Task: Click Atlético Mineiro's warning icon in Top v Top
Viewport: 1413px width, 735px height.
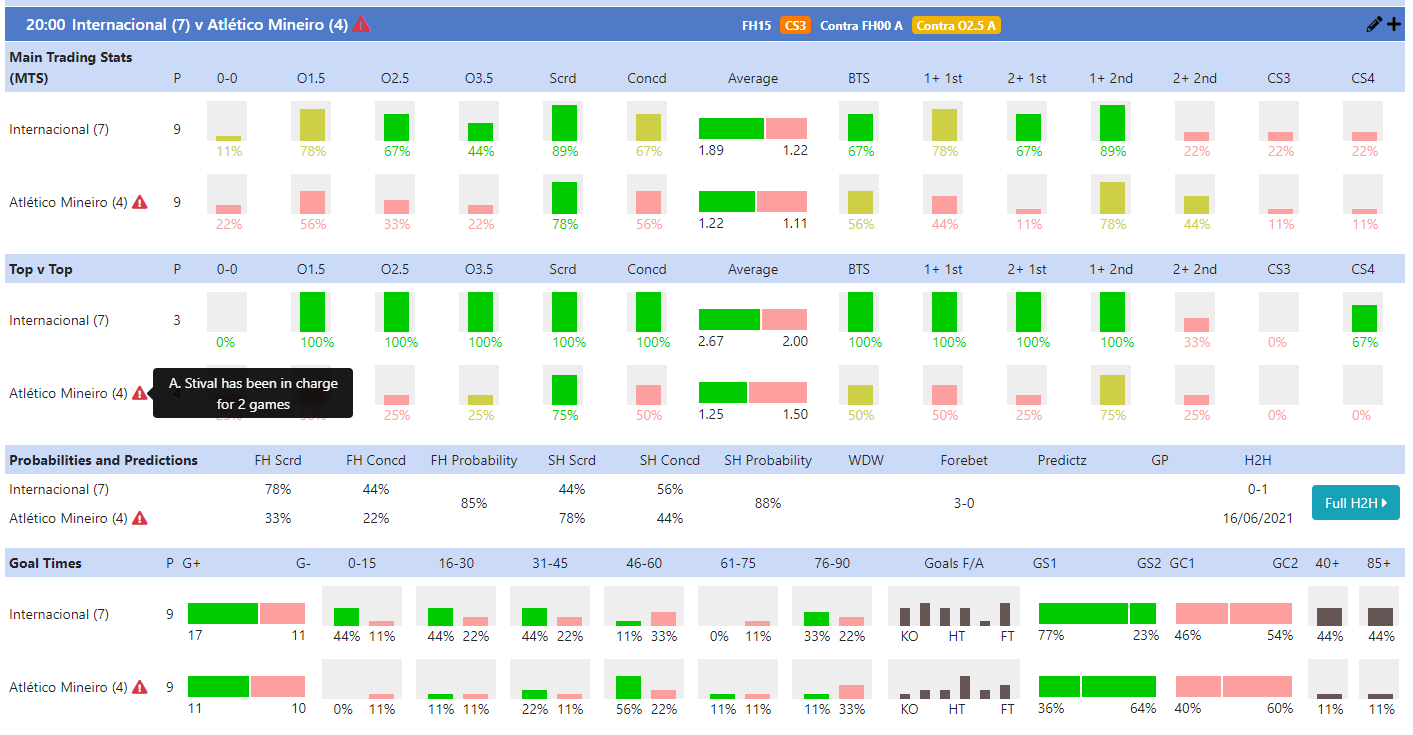Action: click(x=141, y=393)
